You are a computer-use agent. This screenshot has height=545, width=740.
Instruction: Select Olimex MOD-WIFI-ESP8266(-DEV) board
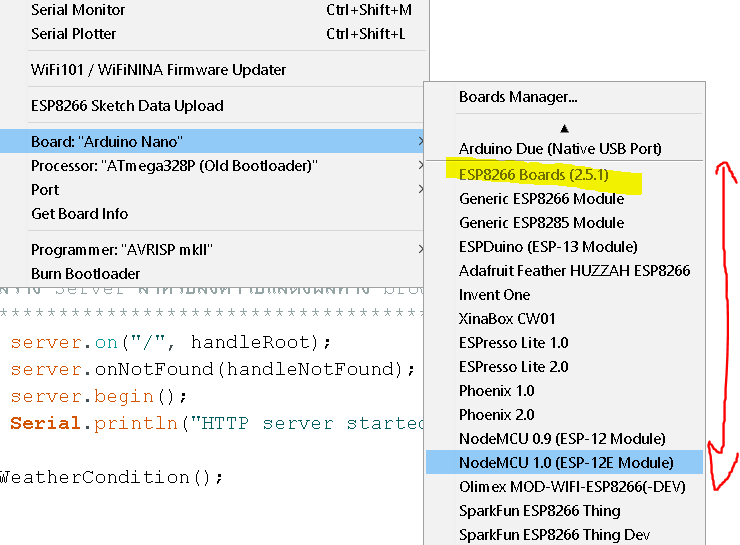564,487
